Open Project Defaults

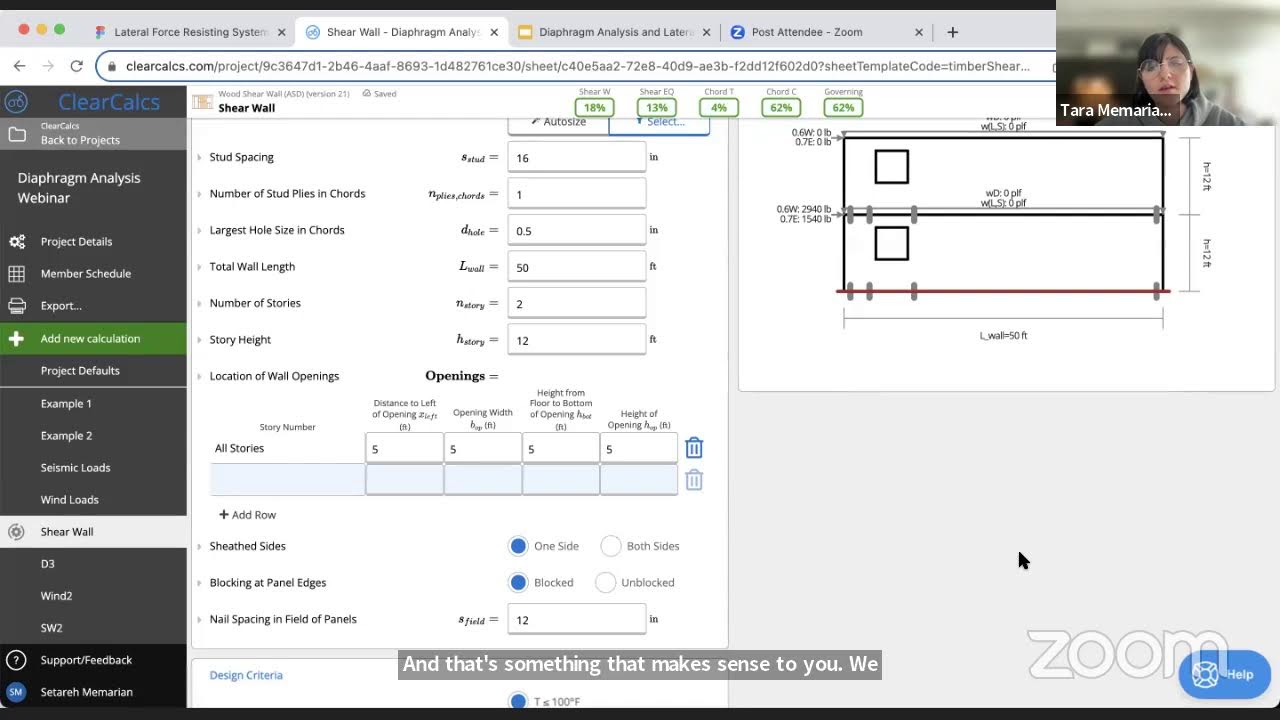coord(80,371)
